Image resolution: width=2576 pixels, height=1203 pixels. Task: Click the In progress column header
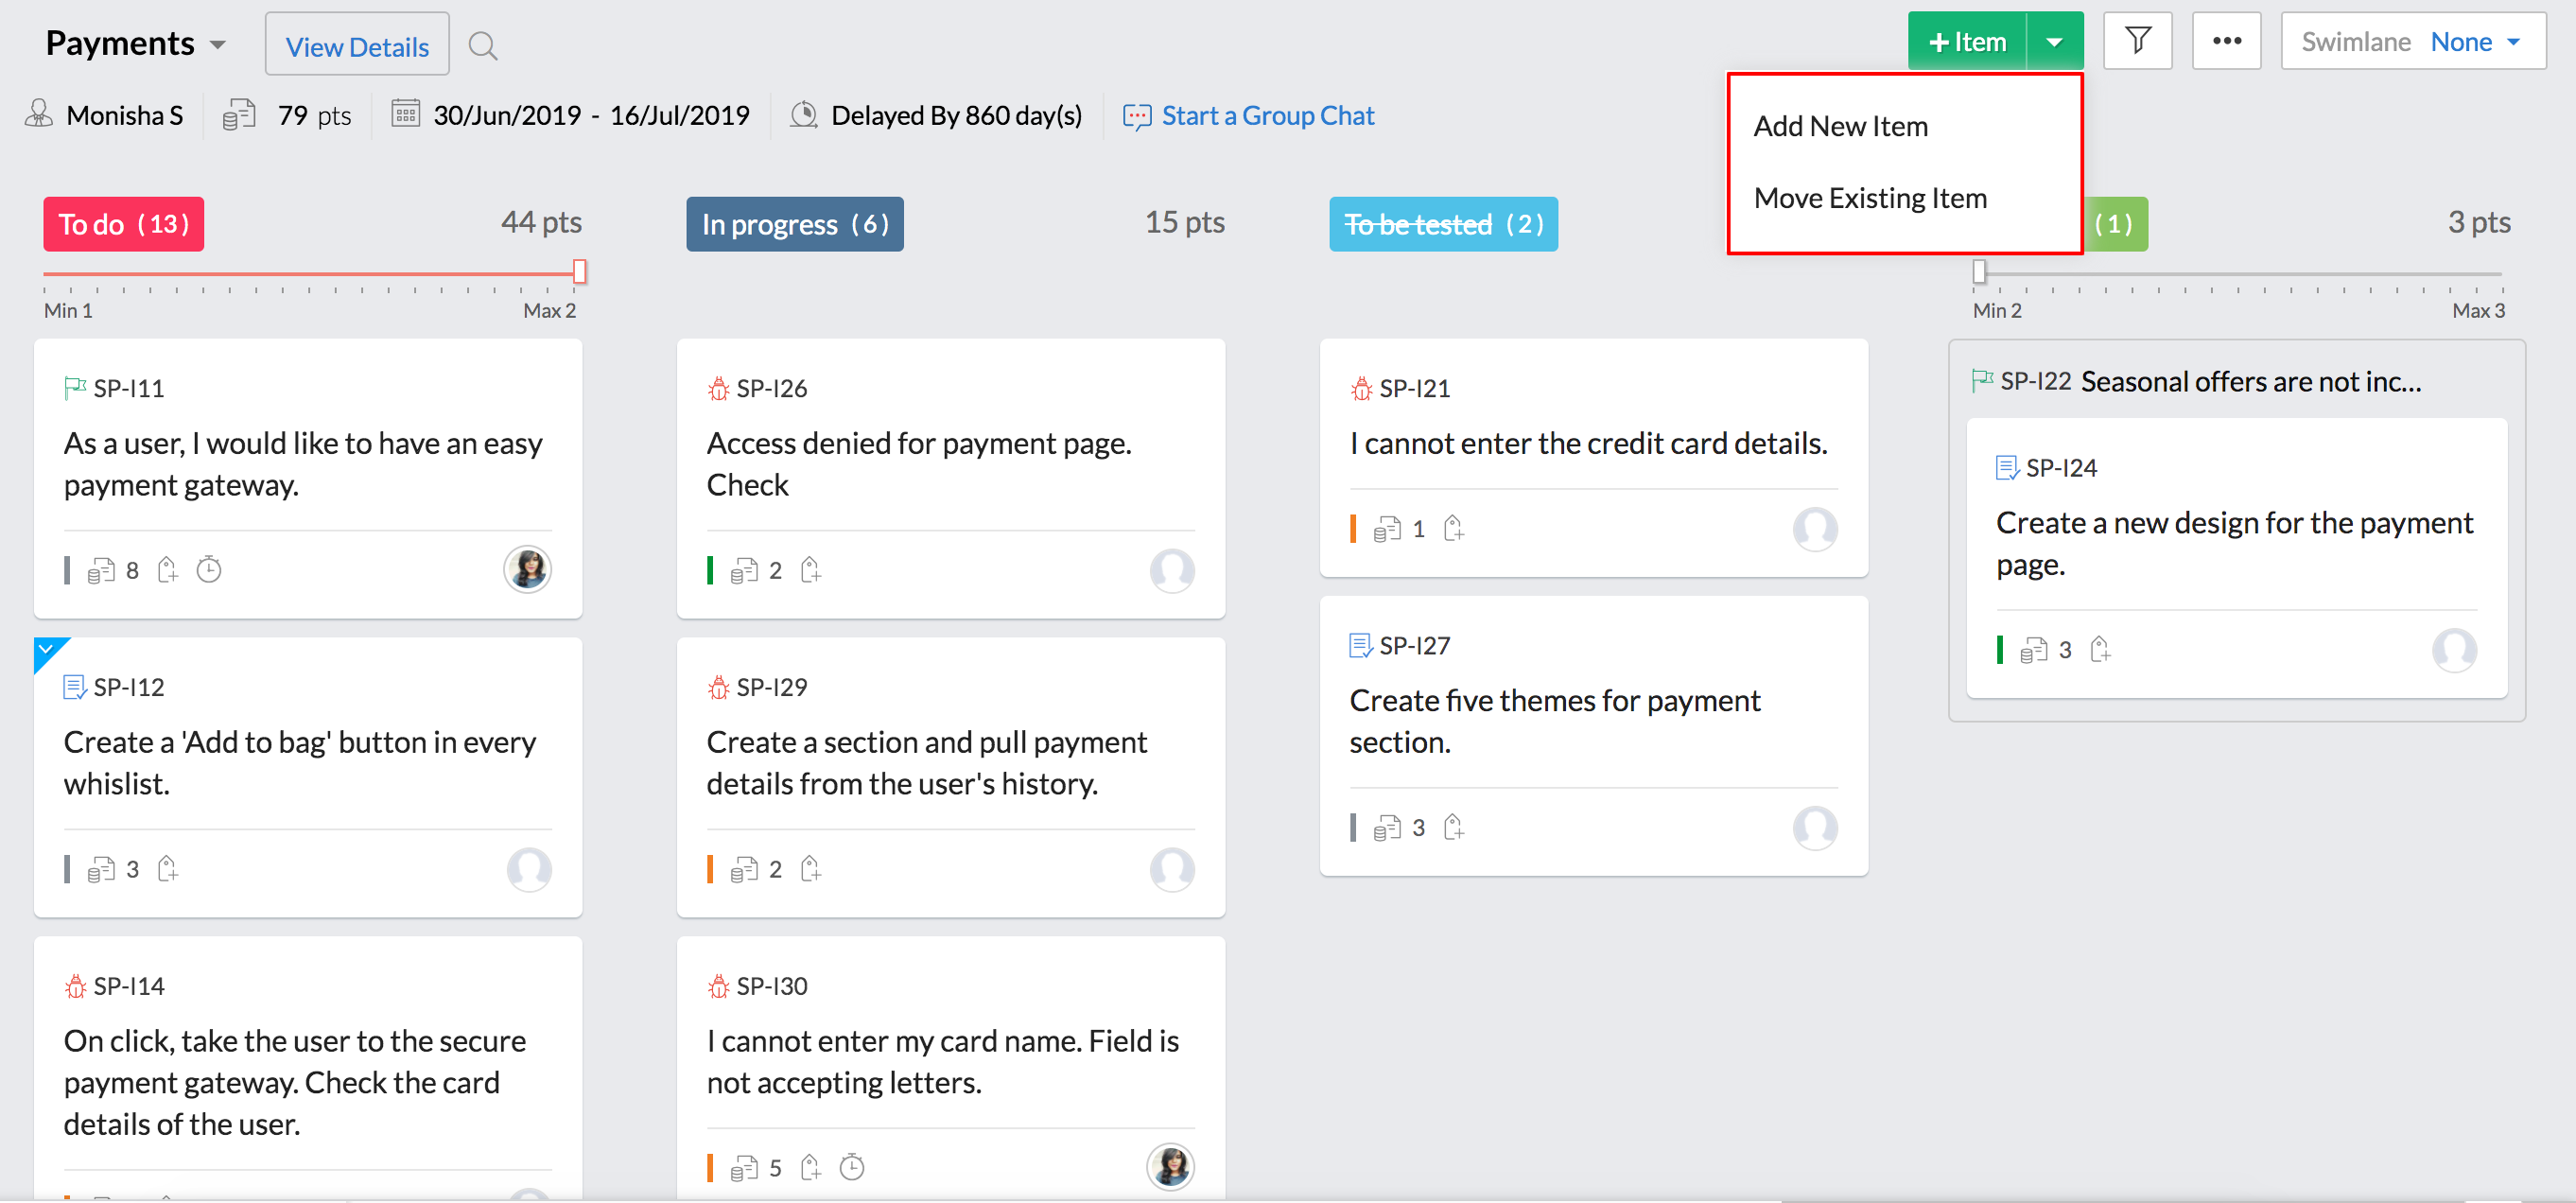click(x=794, y=224)
